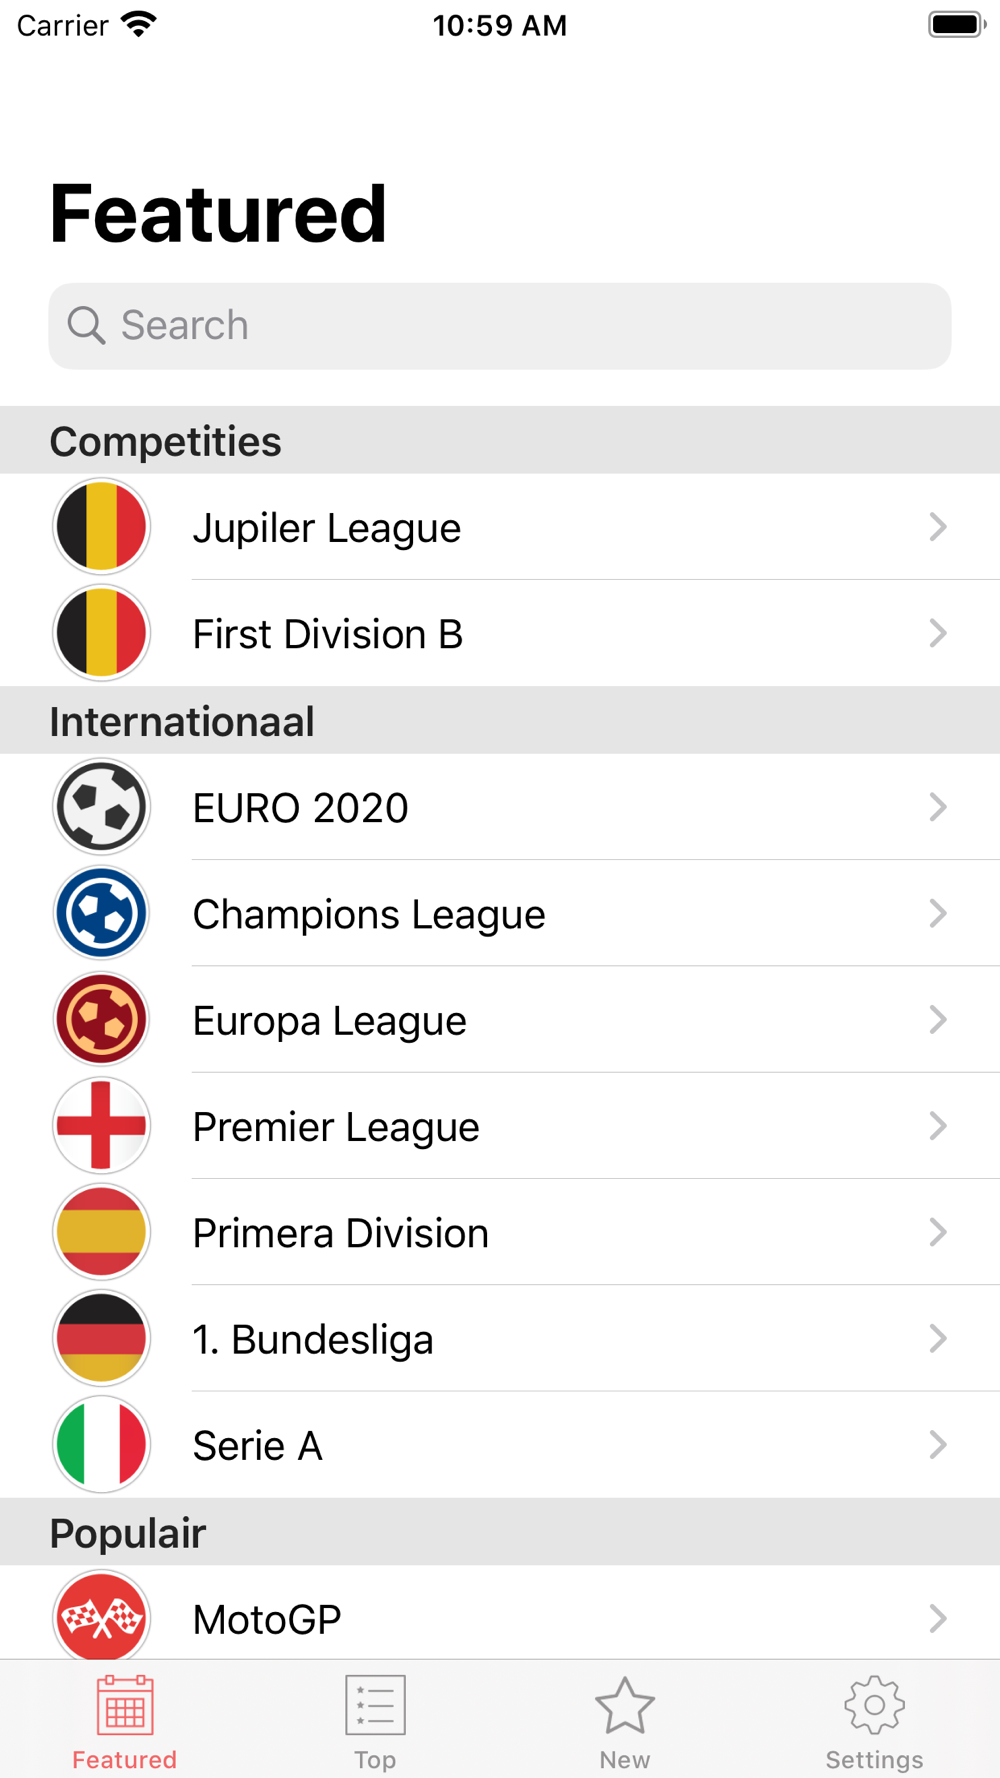Tap the red football Europa League icon
The image size is (1000, 1778).
101,1020
